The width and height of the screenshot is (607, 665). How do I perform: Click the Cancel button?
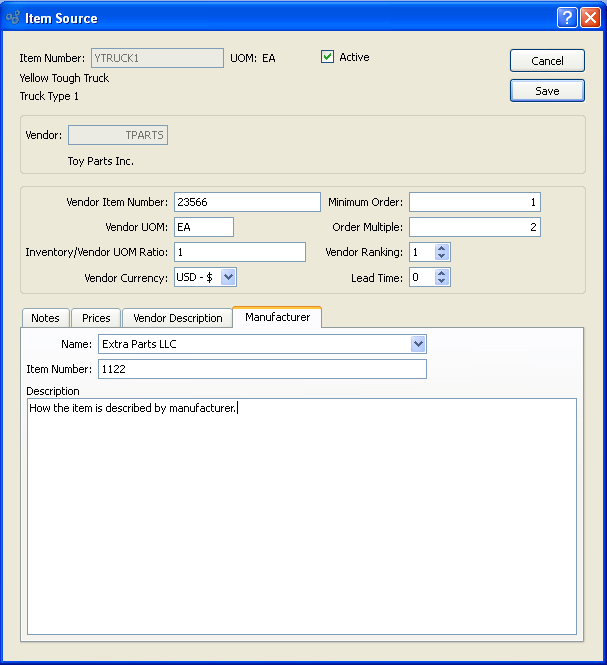547,61
